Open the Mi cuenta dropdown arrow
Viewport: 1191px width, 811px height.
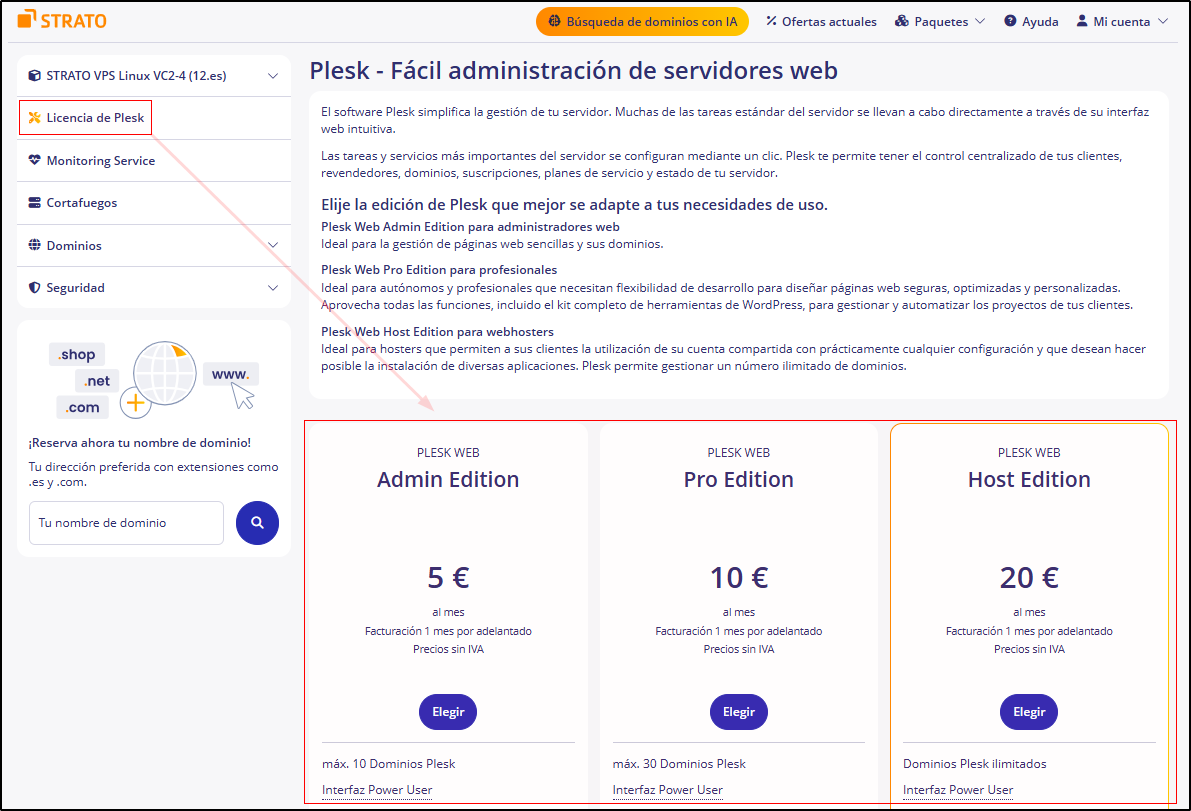click(1163, 21)
